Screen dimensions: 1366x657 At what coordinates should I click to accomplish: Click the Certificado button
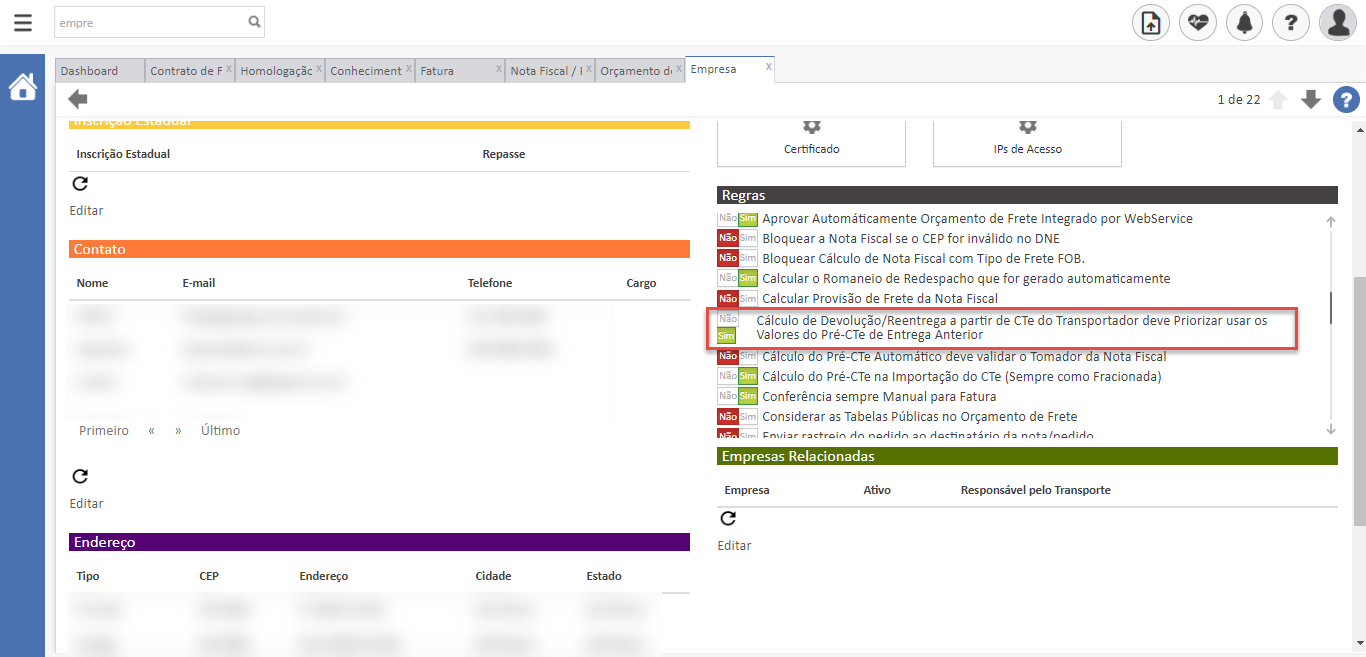811,141
